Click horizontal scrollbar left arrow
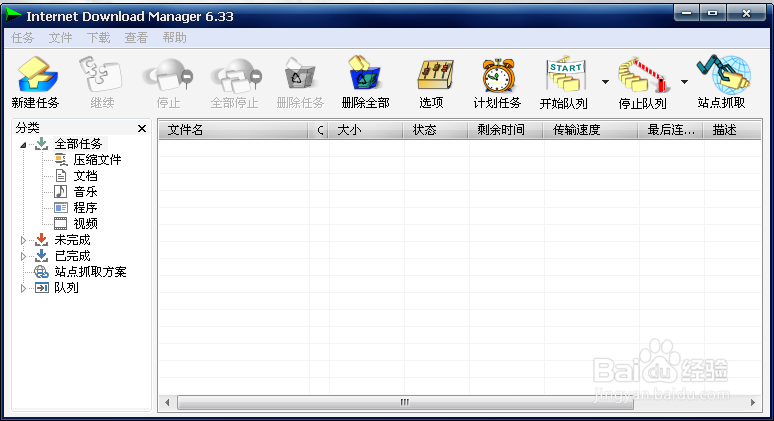 [x=167, y=403]
